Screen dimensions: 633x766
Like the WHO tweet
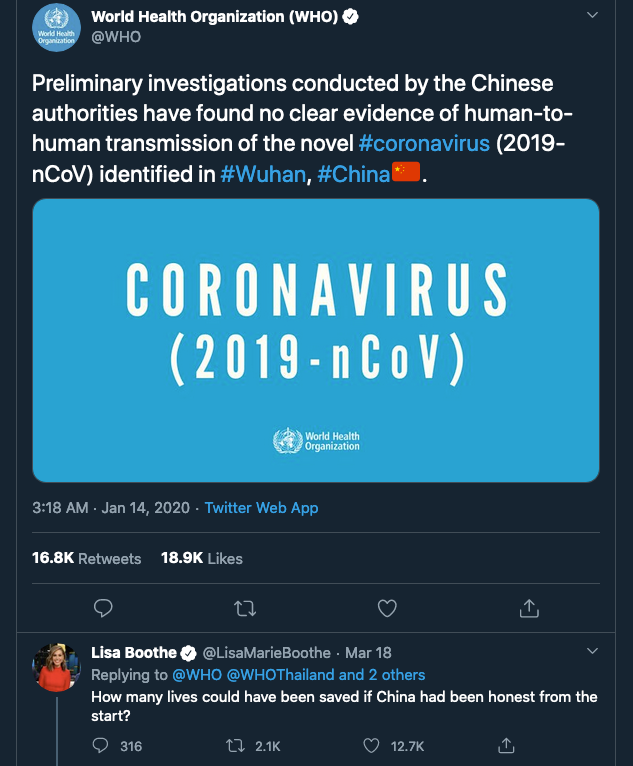(x=387, y=608)
